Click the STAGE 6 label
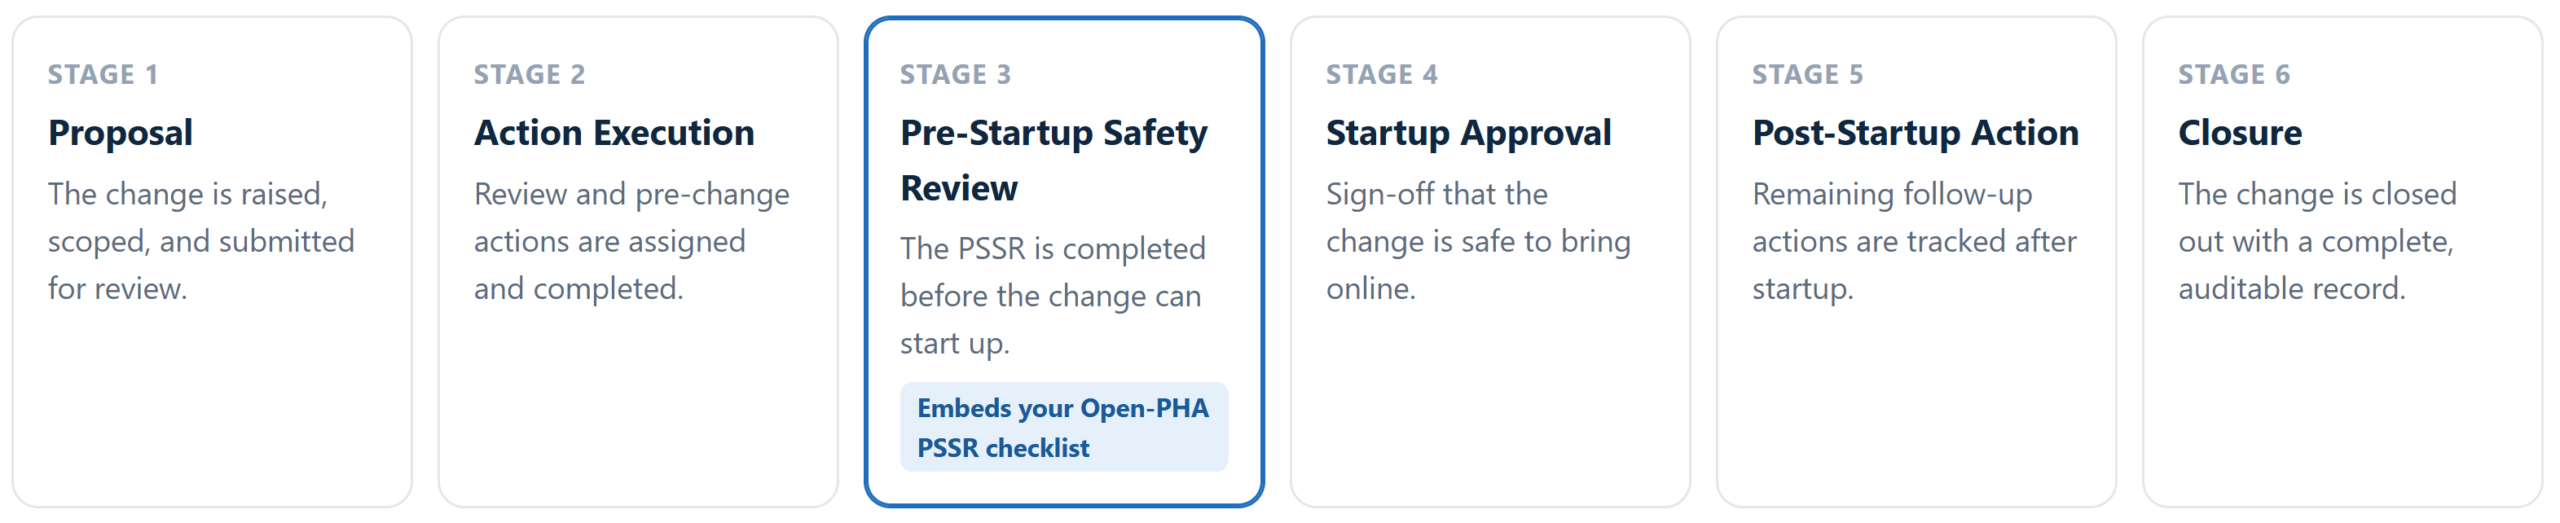2560x523 pixels. (2234, 74)
